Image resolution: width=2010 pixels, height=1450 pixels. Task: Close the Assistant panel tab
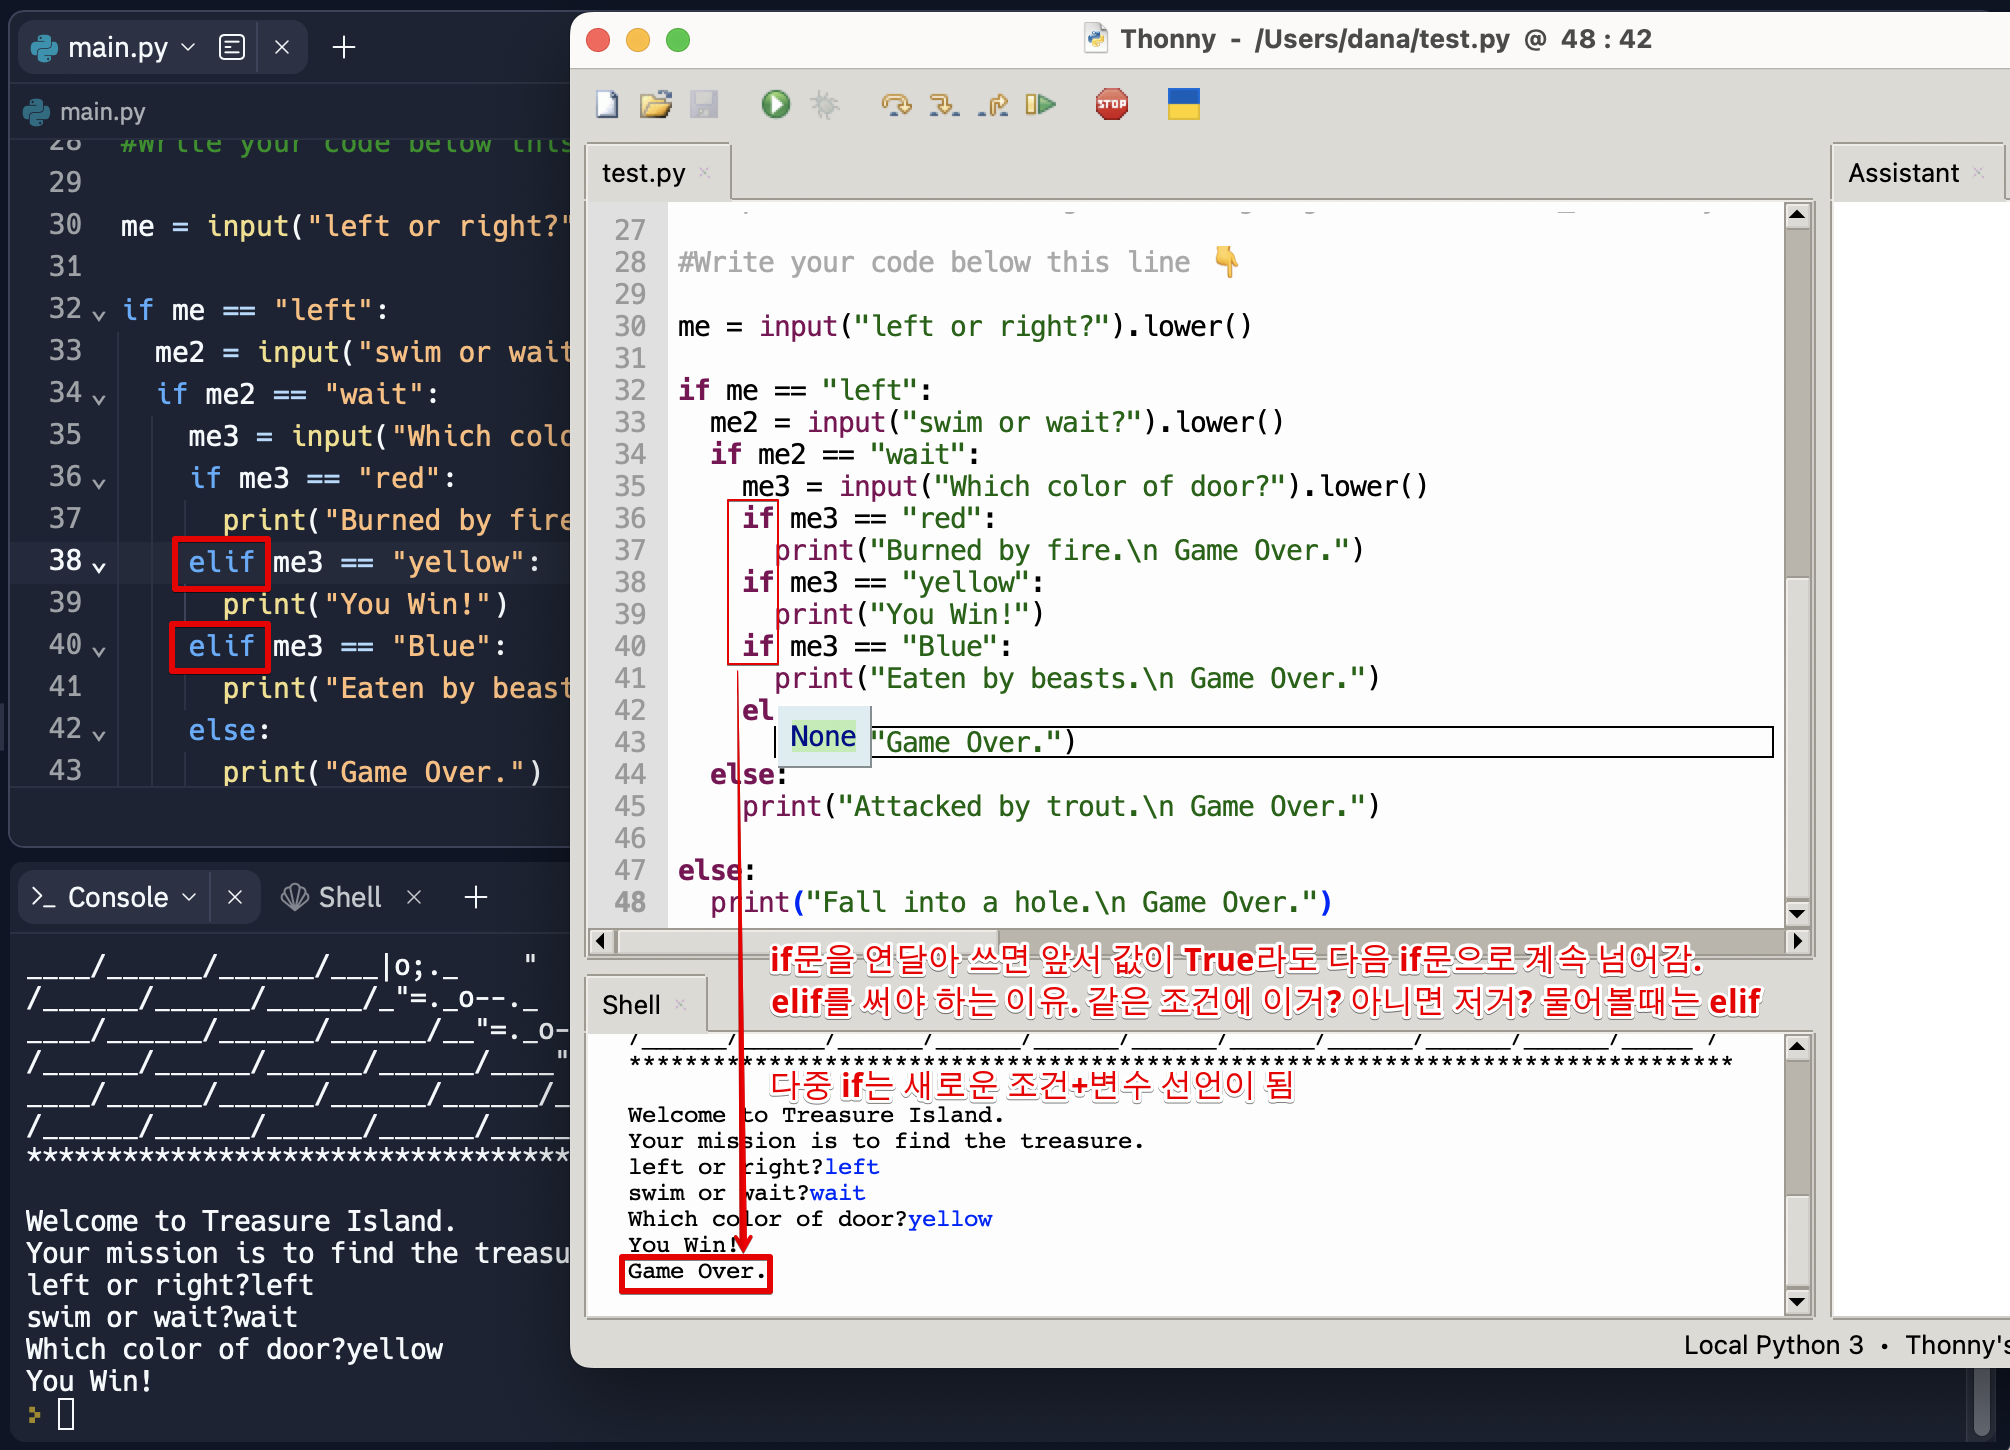click(1979, 172)
